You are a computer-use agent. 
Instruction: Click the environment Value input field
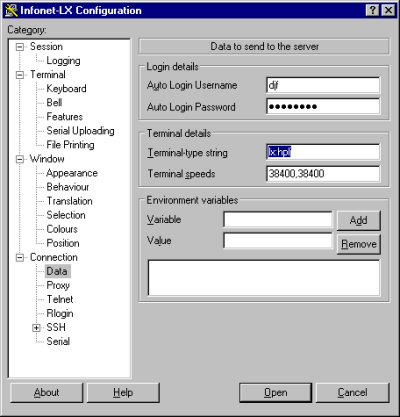[x=278, y=241]
